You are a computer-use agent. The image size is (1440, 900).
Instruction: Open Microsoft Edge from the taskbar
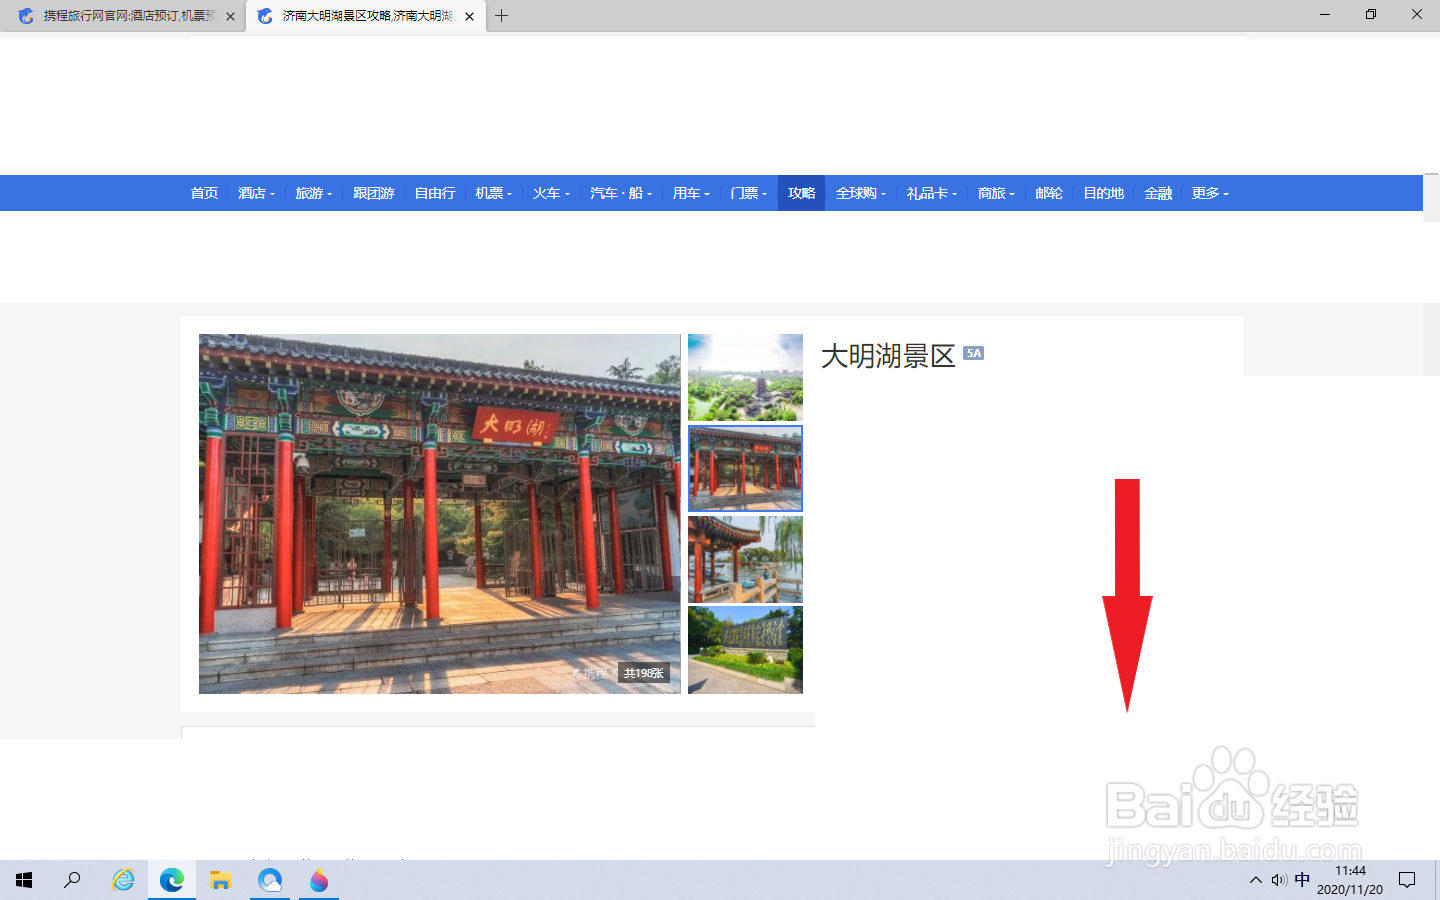coord(172,880)
